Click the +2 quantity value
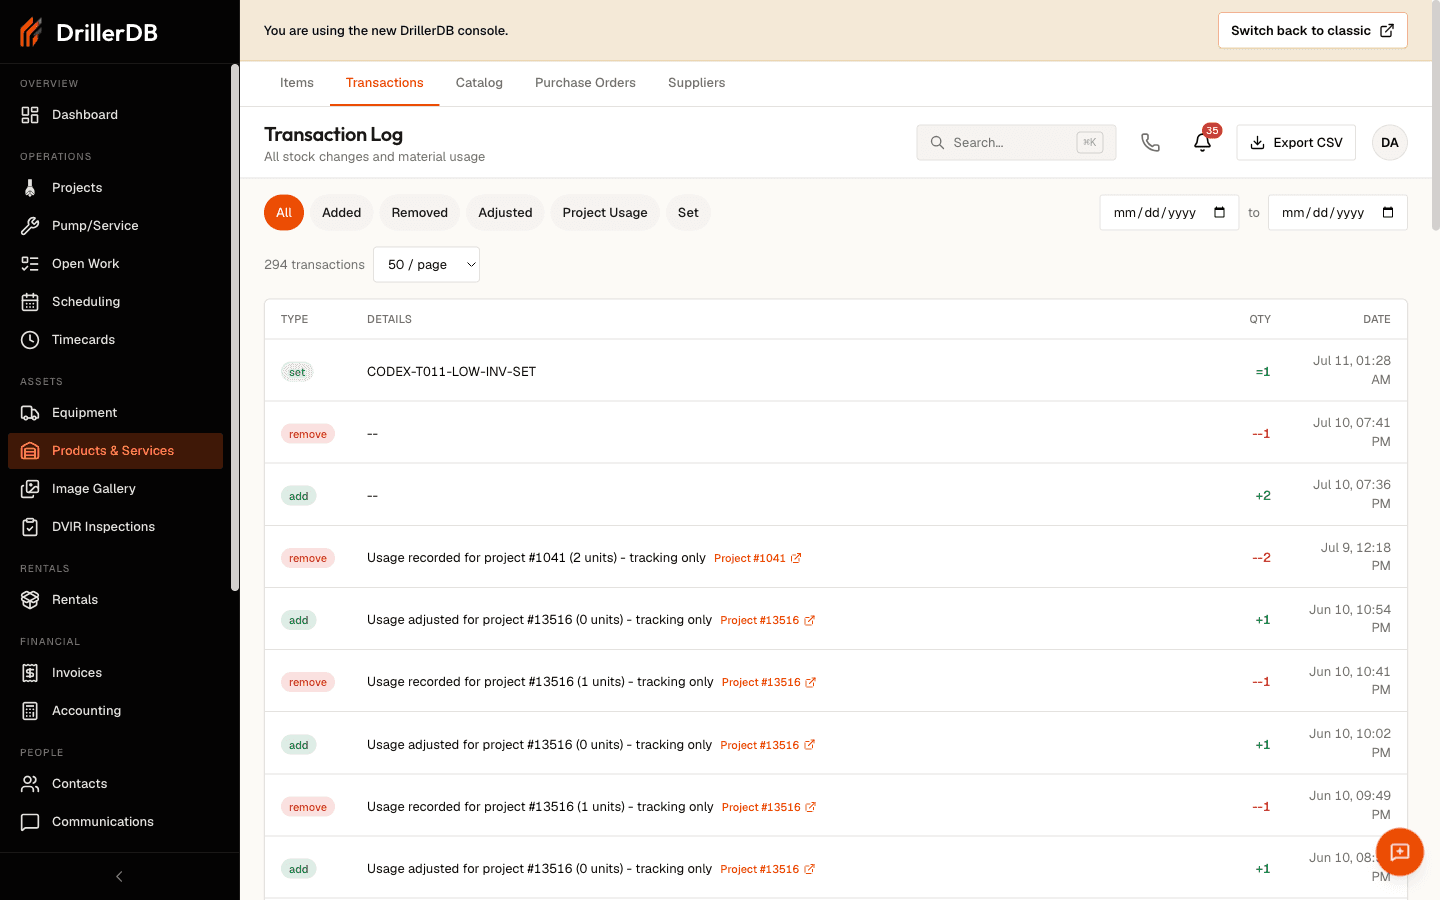Viewport: 1440px width, 900px height. pyautogui.click(x=1263, y=496)
